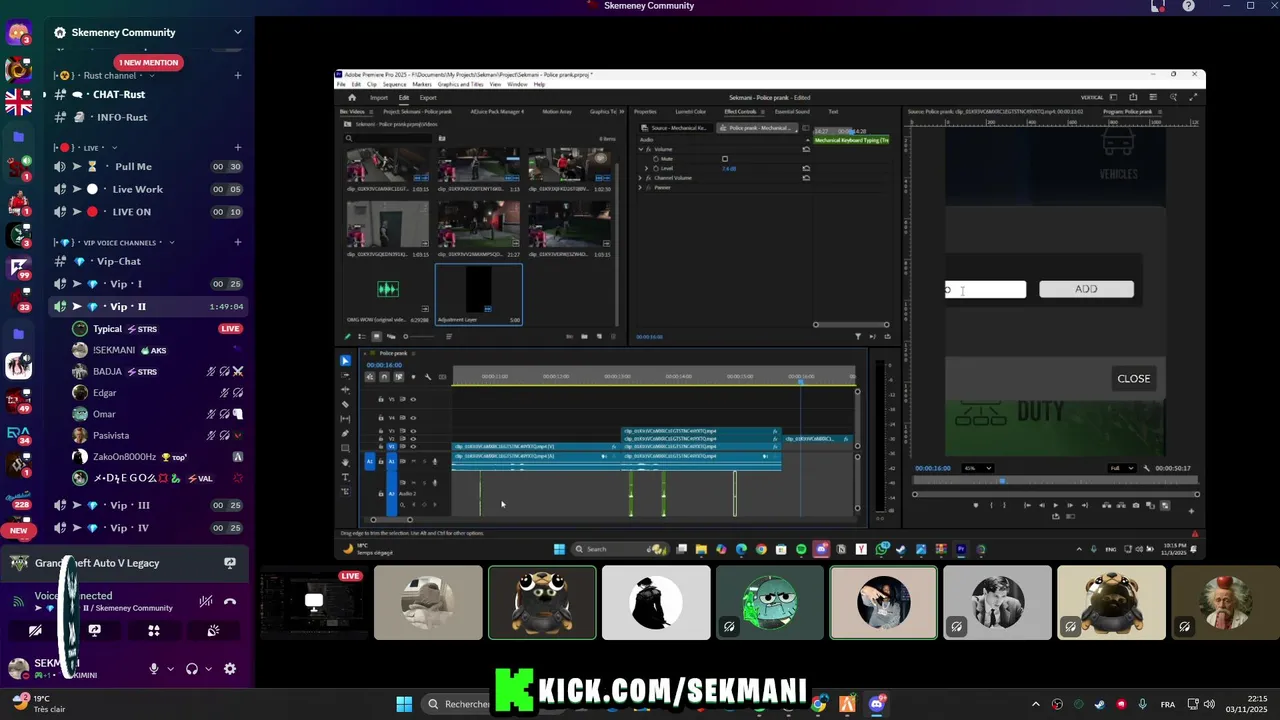This screenshot has width=1280, height=720.
Task: Select the Type tool in Premiere toolbar
Action: coord(345,477)
